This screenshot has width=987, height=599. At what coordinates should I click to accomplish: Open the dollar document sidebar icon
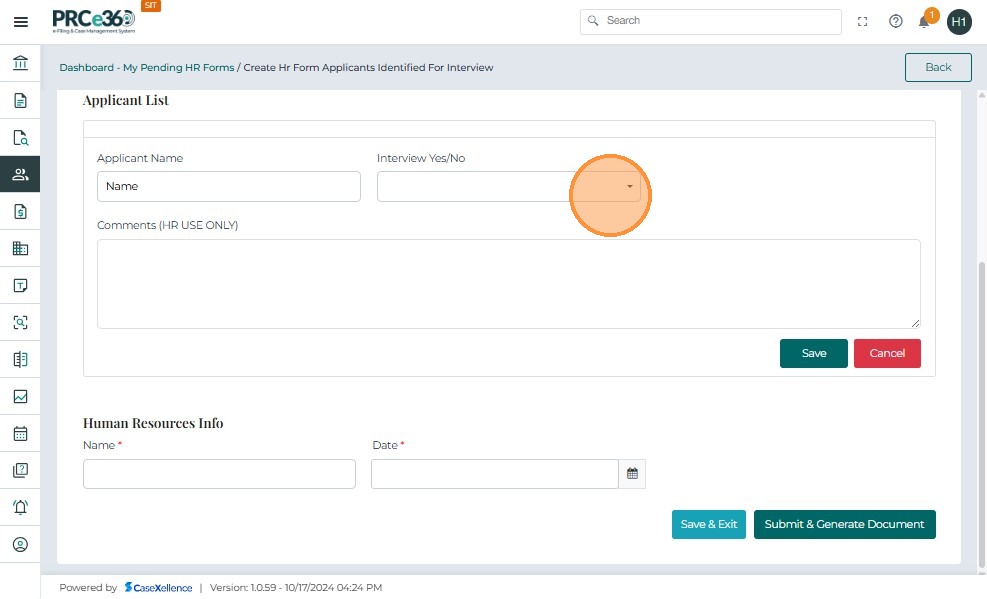tap(20, 211)
